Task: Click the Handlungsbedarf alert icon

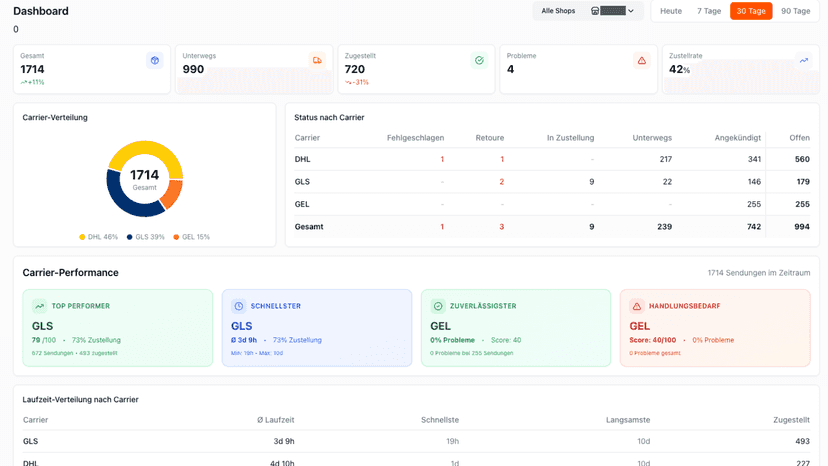Action: click(x=637, y=306)
